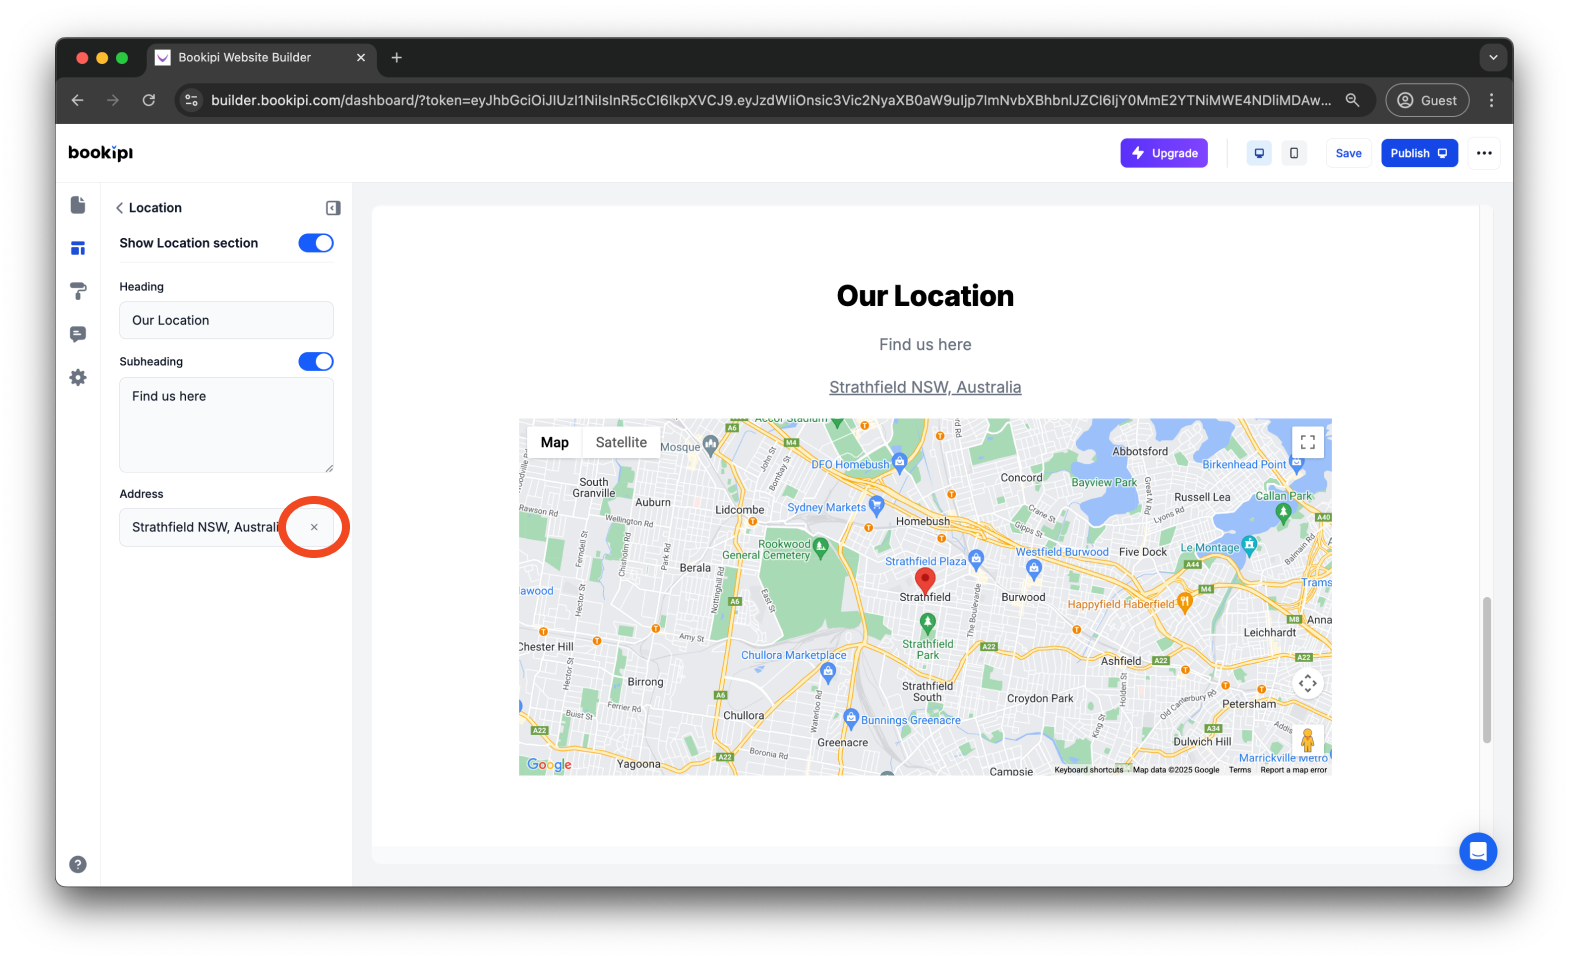The width and height of the screenshot is (1569, 960).
Task: Open the help question mark icon
Action: 78,865
